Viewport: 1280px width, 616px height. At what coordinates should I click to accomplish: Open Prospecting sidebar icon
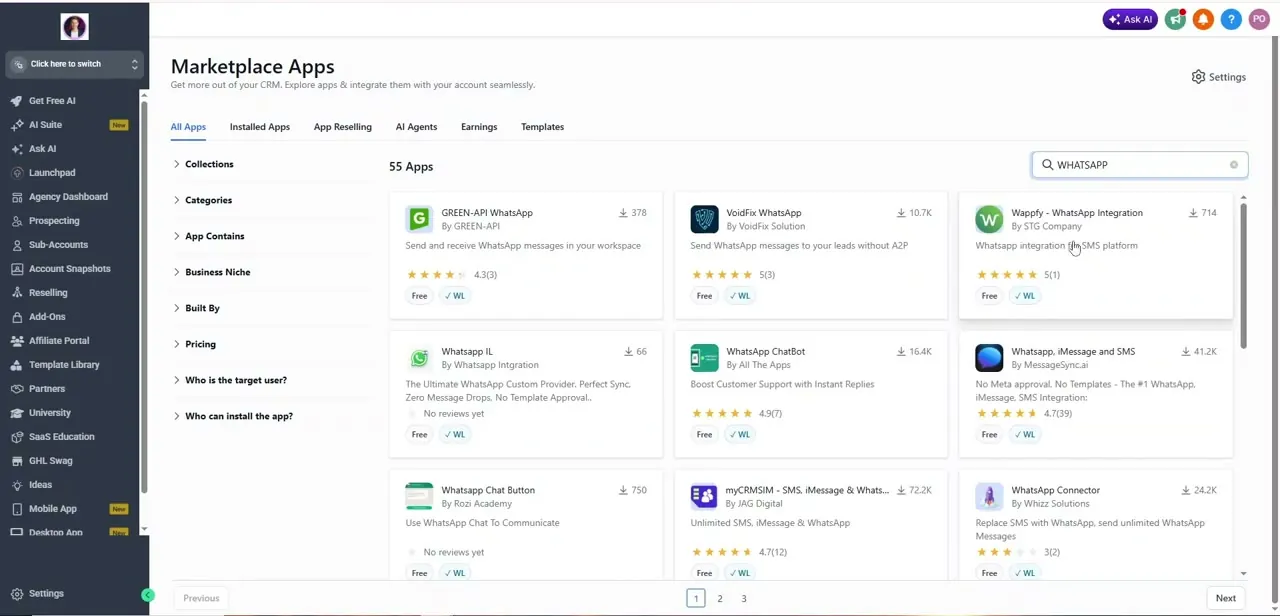17,221
